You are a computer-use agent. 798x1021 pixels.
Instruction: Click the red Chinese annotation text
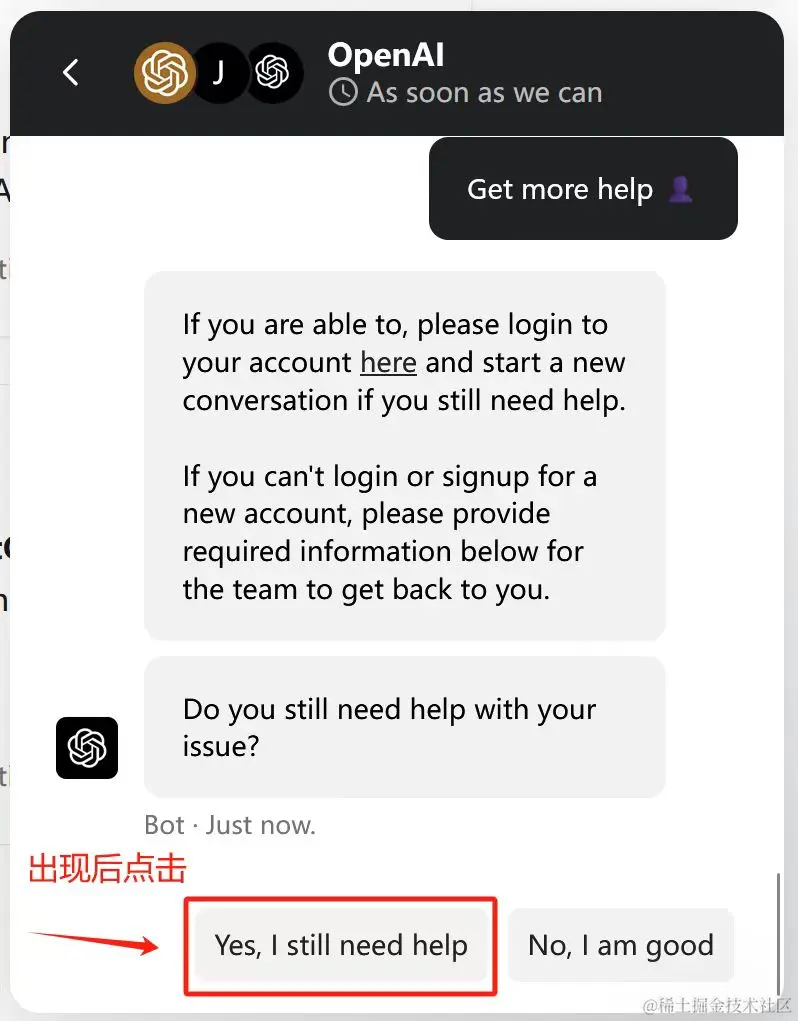[x=107, y=869]
